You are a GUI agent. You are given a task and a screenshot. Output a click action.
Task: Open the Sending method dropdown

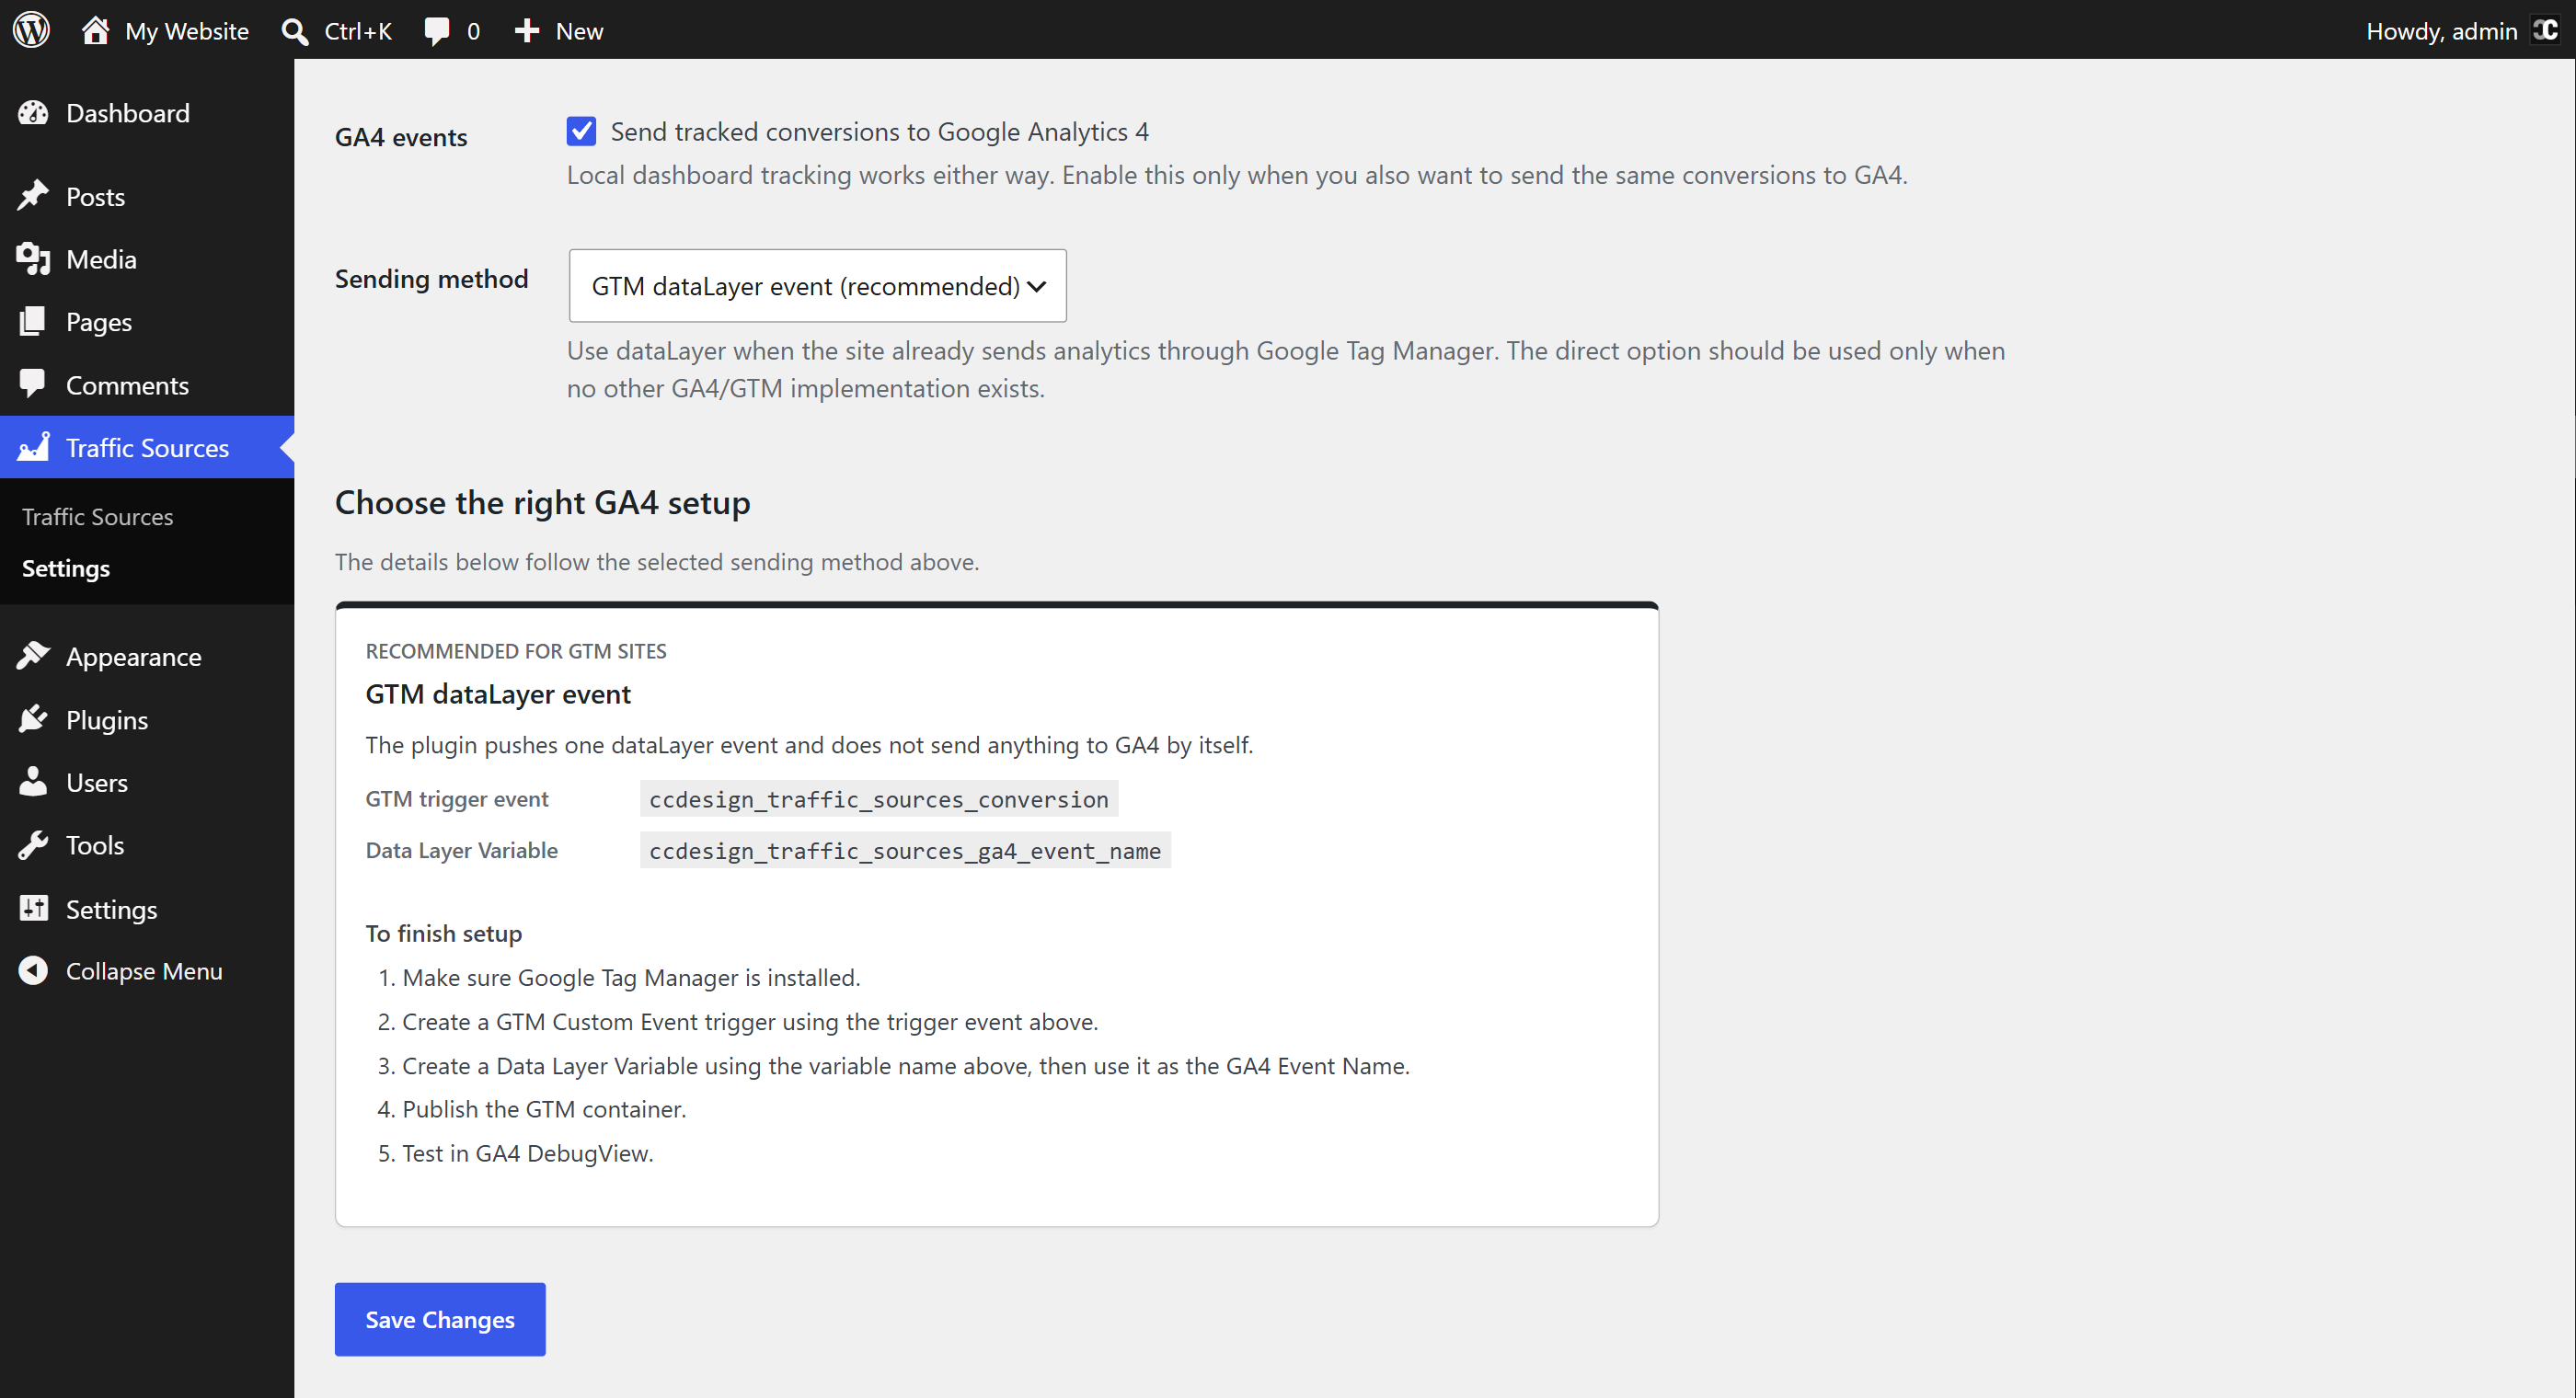coord(817,286)
